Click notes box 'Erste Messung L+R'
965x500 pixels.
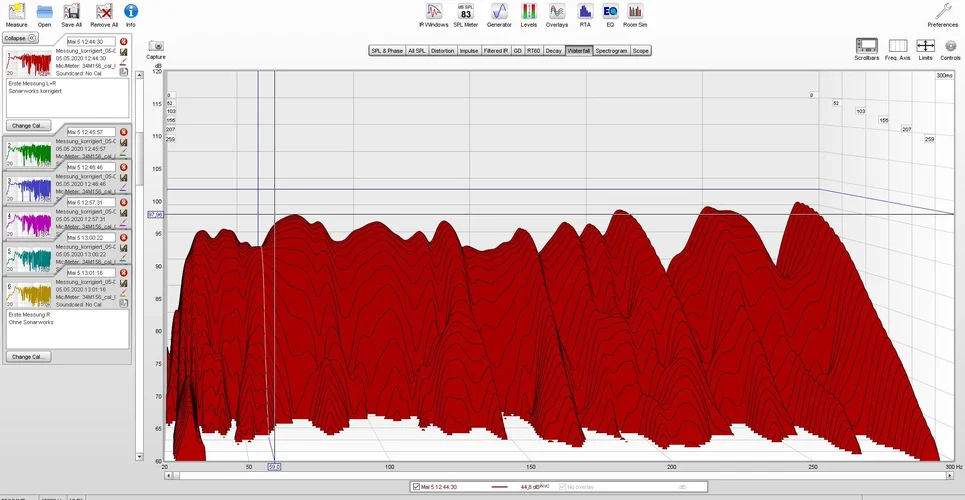tap(68, 97)
